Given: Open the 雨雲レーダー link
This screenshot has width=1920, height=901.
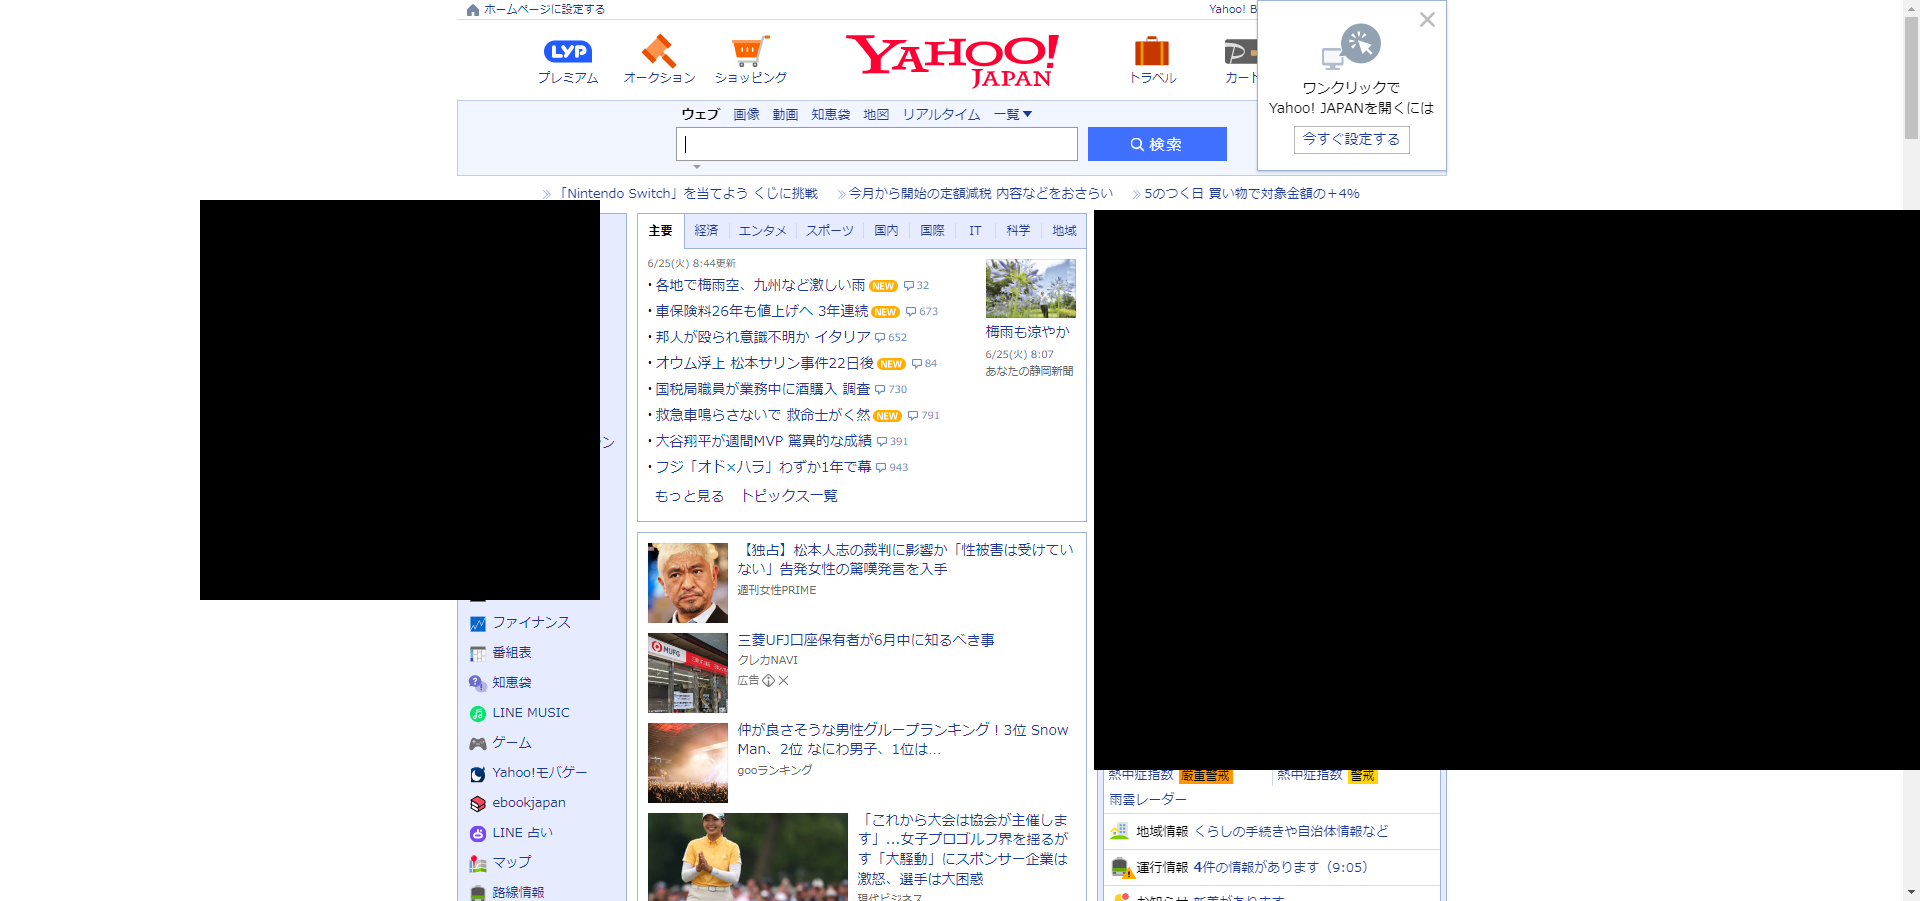Looking at the screenshot, I should click(x=1148, y=800).
